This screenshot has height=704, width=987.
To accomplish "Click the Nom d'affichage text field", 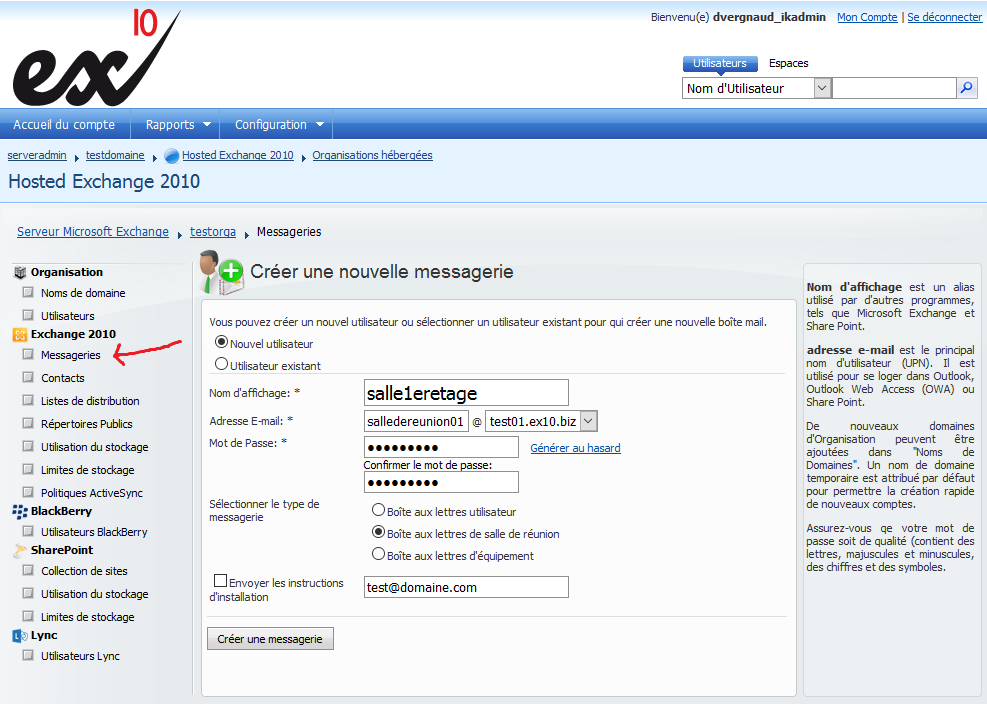I will (466, 392).
